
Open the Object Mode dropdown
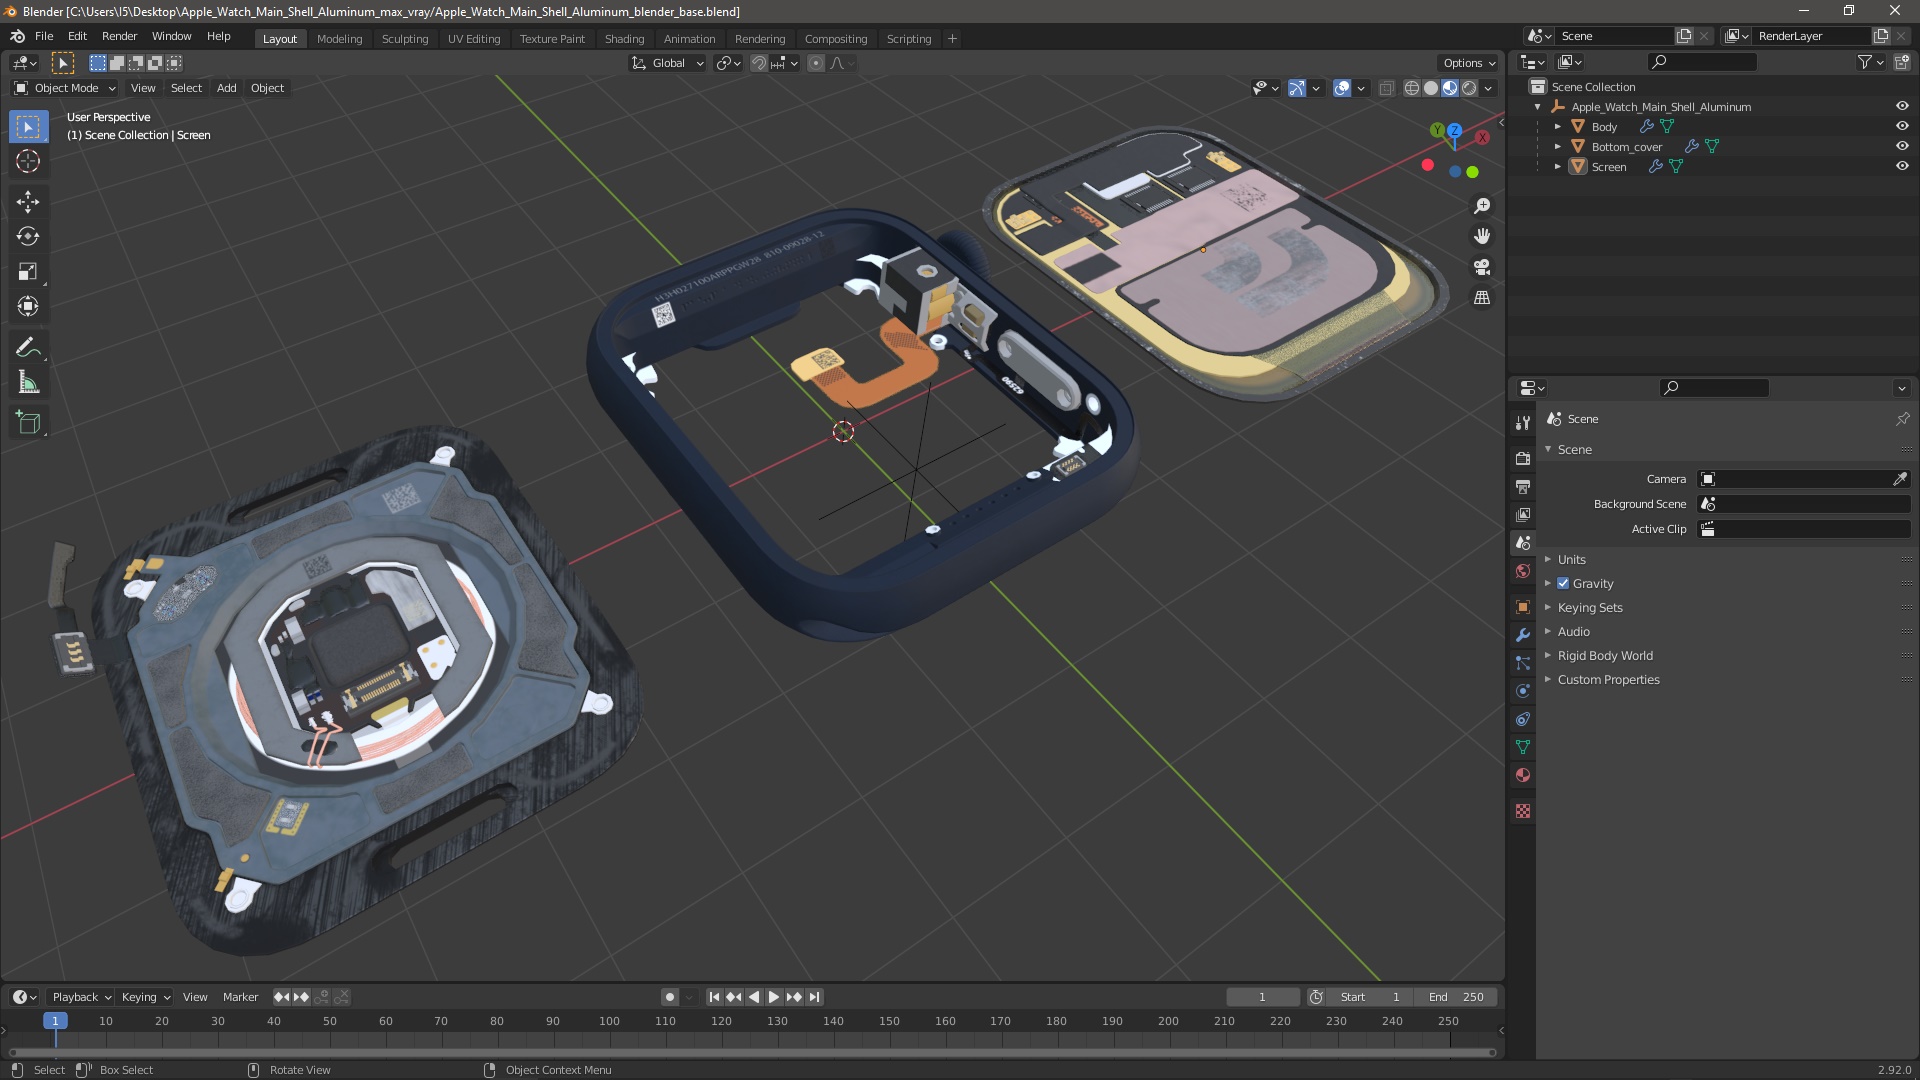[64, 88]
